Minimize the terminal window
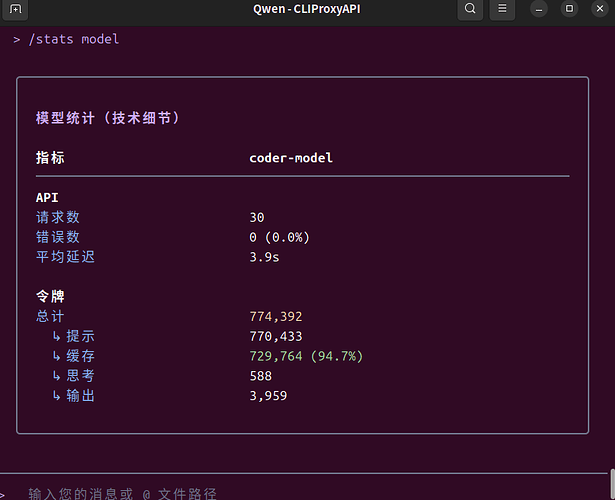Screen dimensions: 615x500 coord(539,9)
